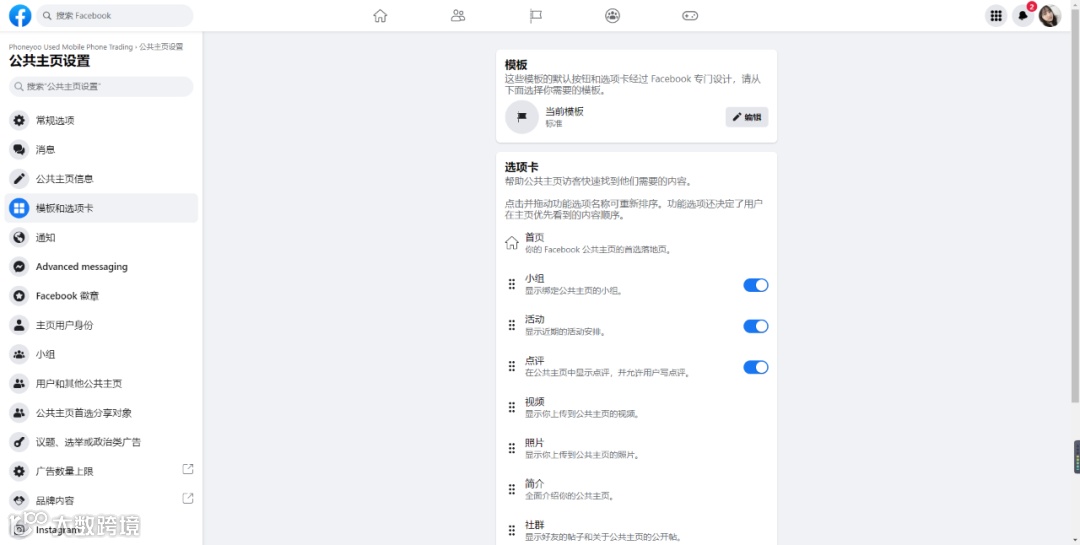
Task: Click the 公共主页设置 breadcrumb text
Action: pos(161,47)
